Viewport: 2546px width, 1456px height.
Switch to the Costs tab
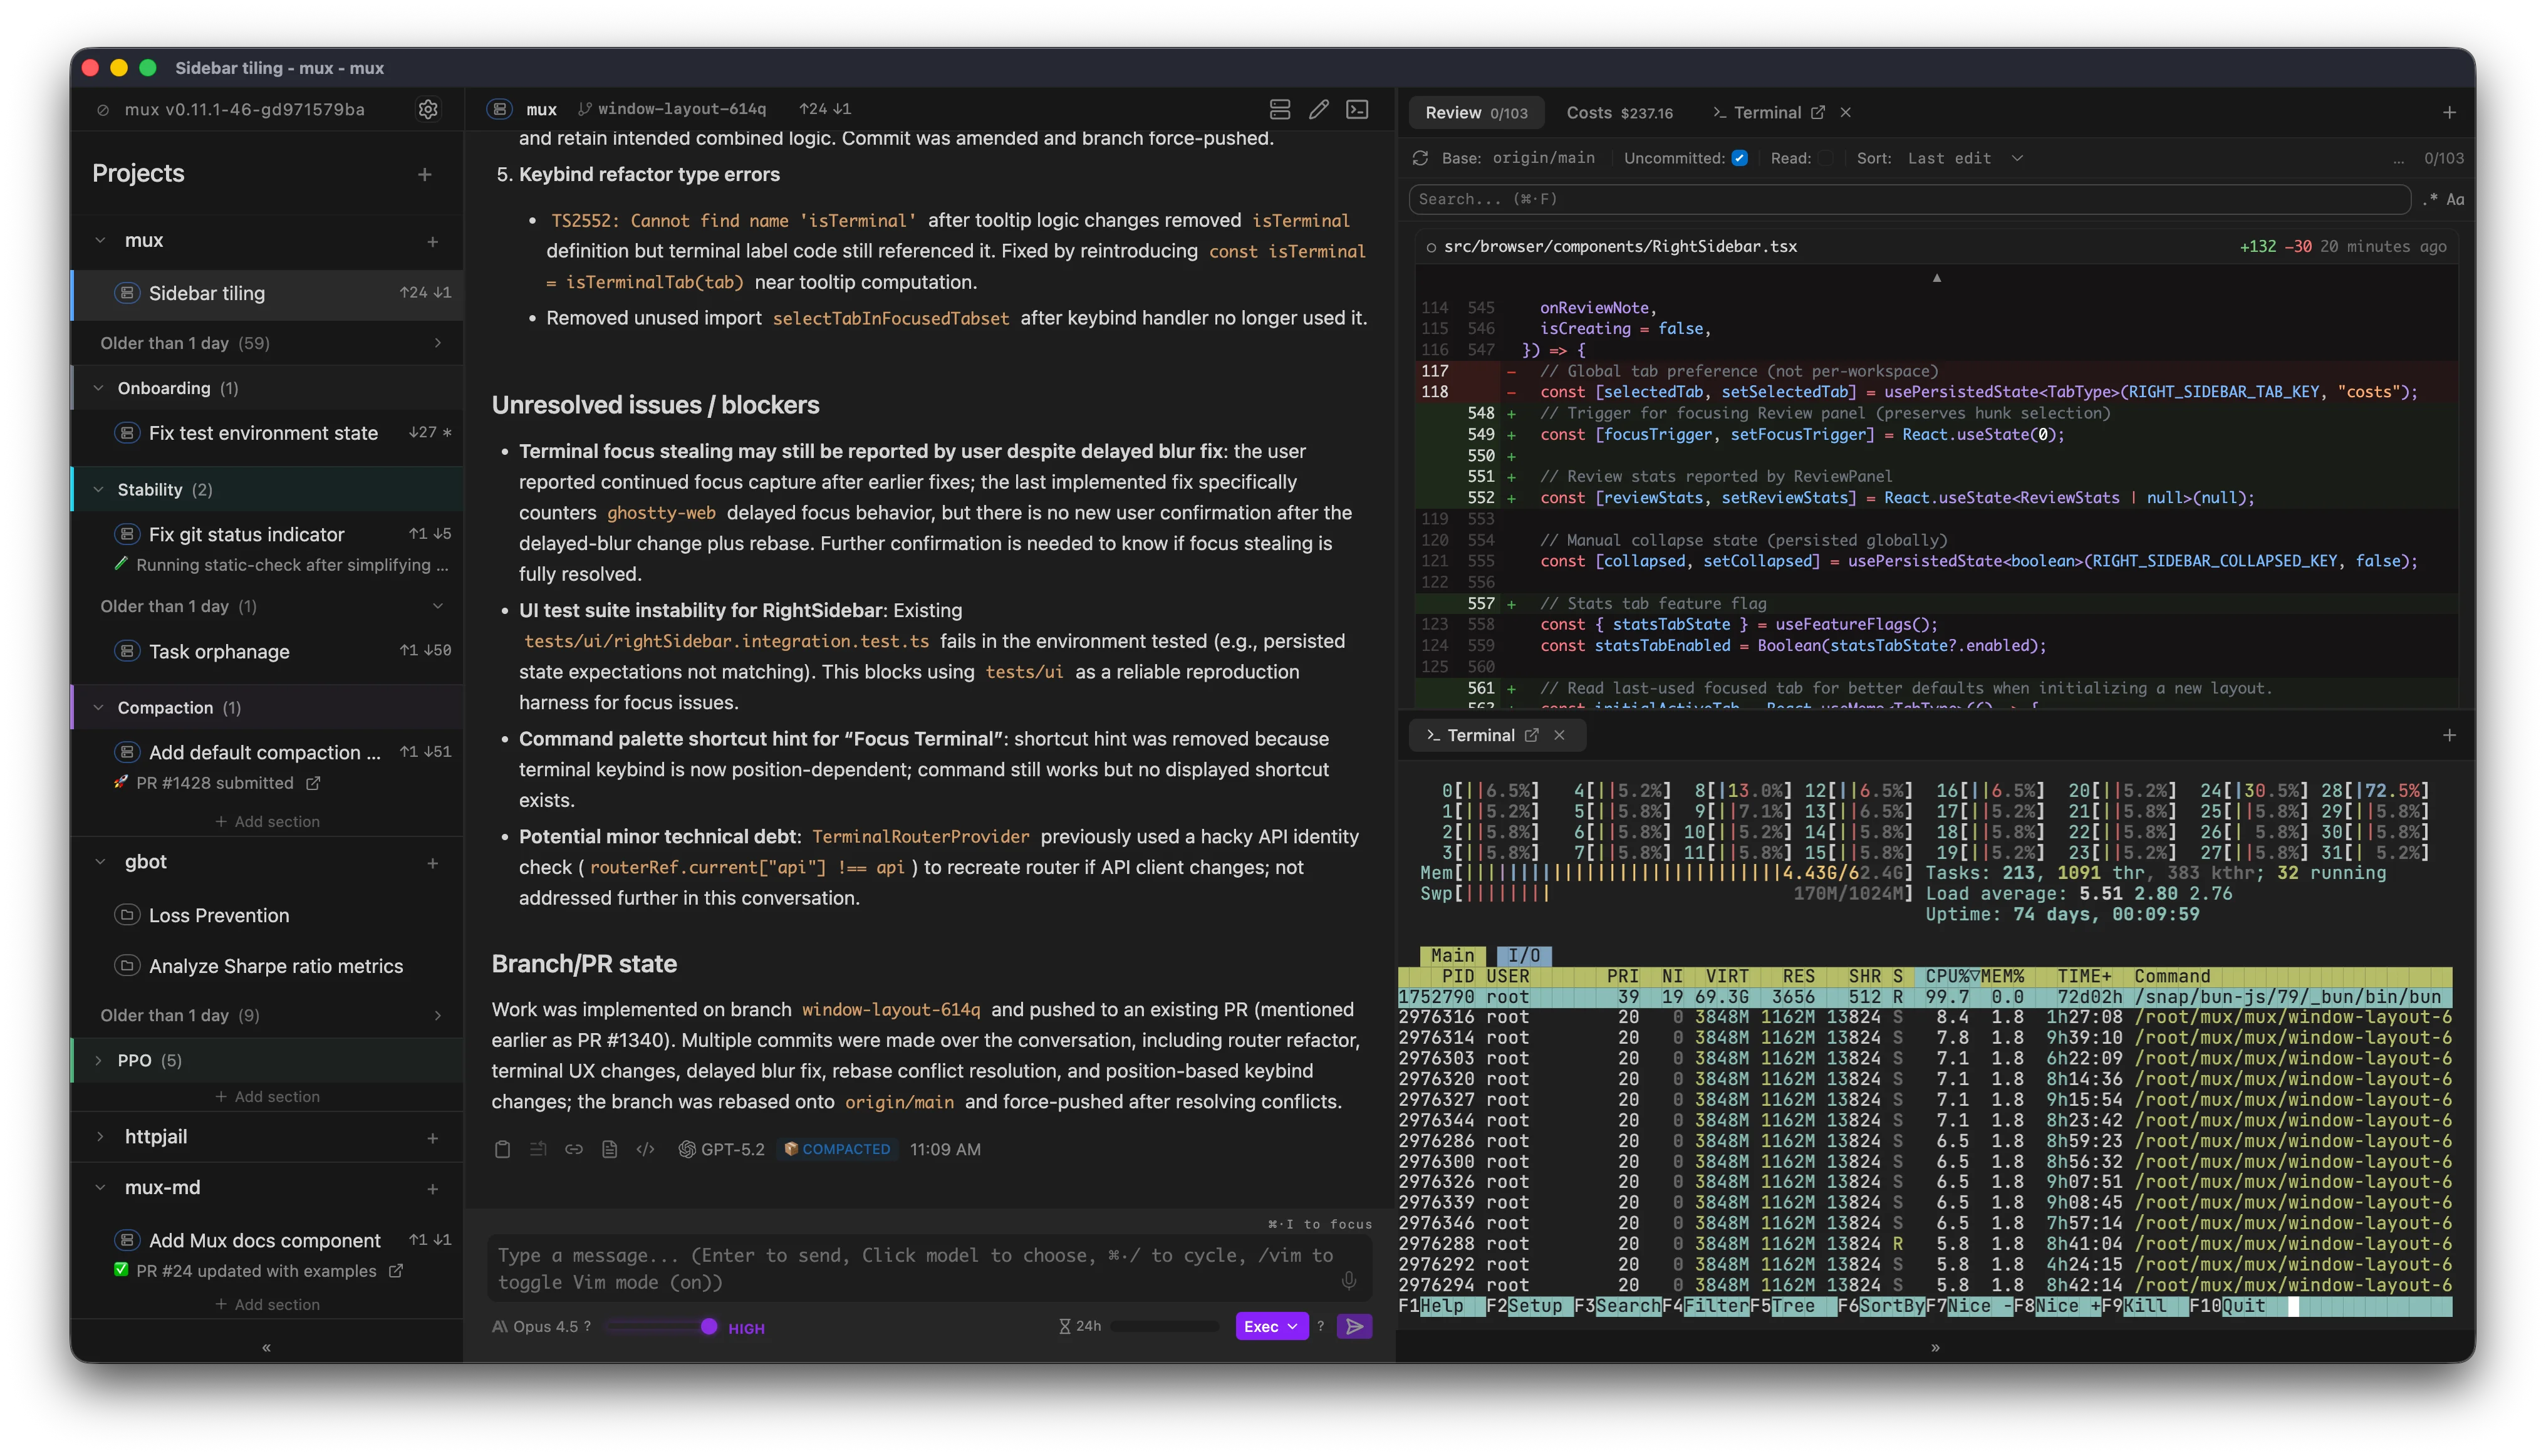click(1619, 113)
